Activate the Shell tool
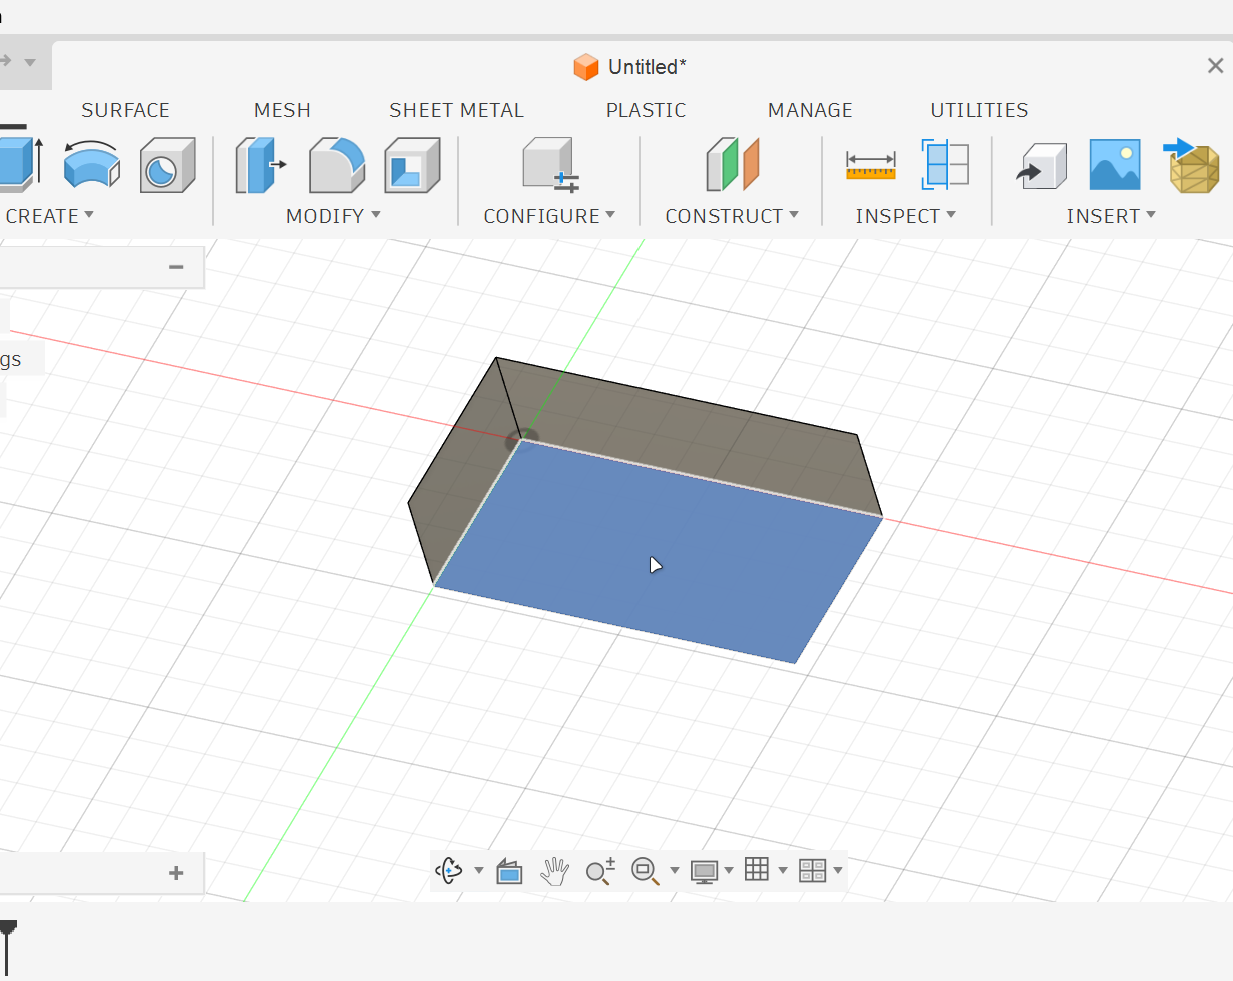Viewport: 1233px width, 981px height. pyautogui.click(x=412, y=165)
